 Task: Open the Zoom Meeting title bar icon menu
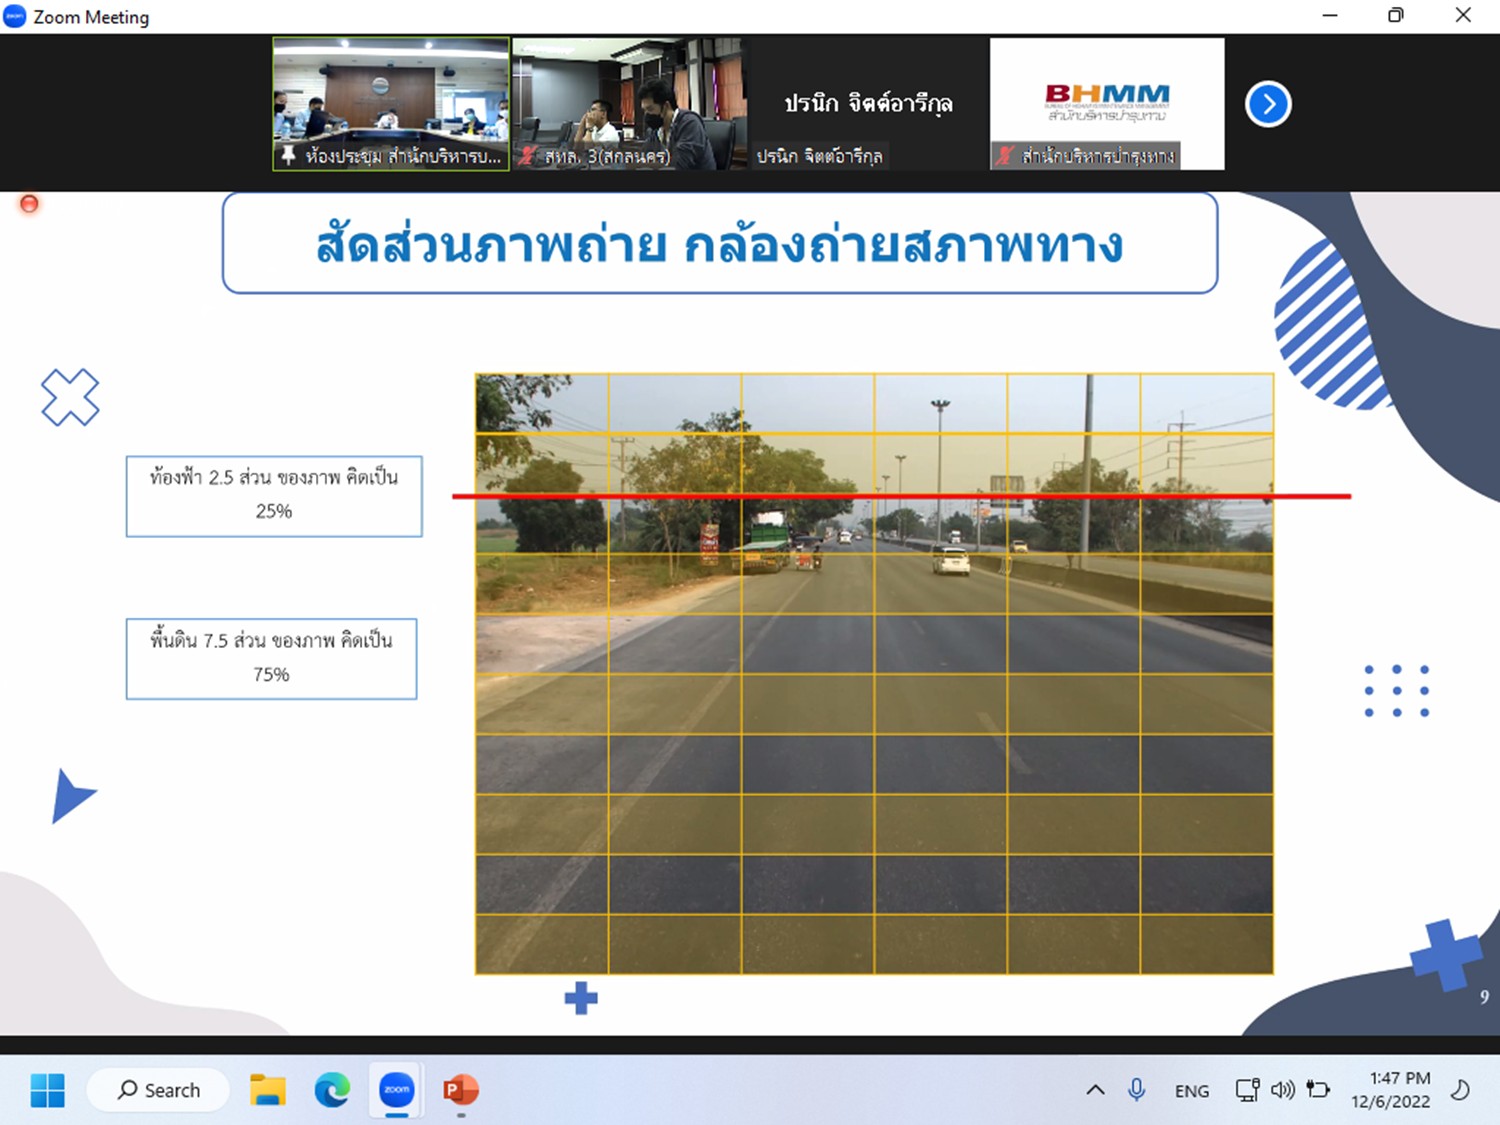[15, 16]
